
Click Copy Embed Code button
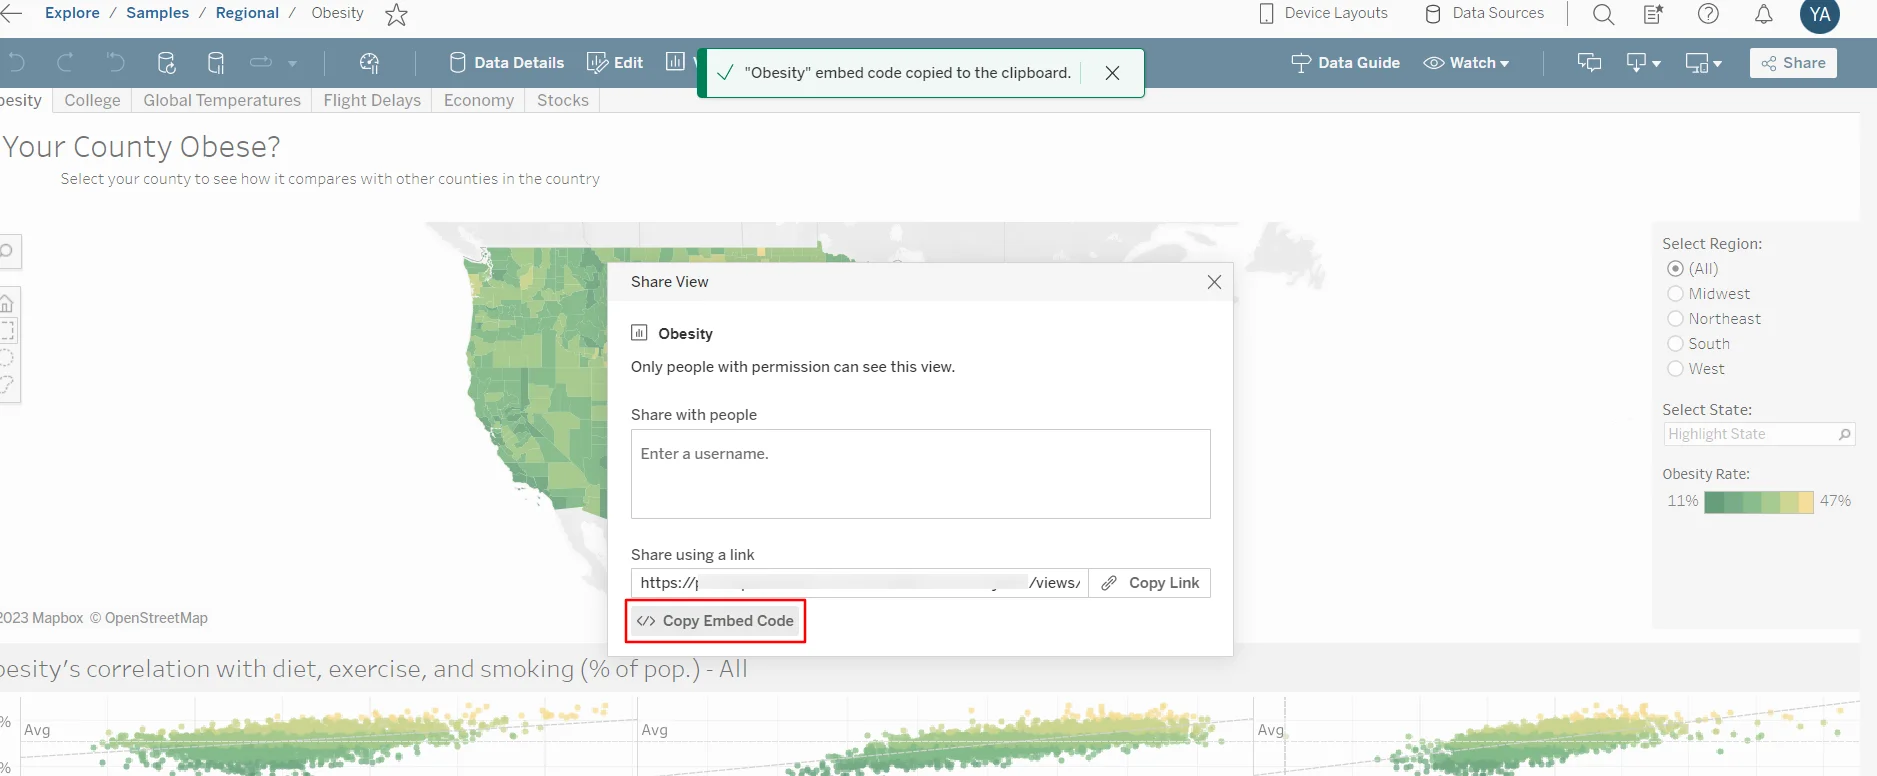click(715, 621)
